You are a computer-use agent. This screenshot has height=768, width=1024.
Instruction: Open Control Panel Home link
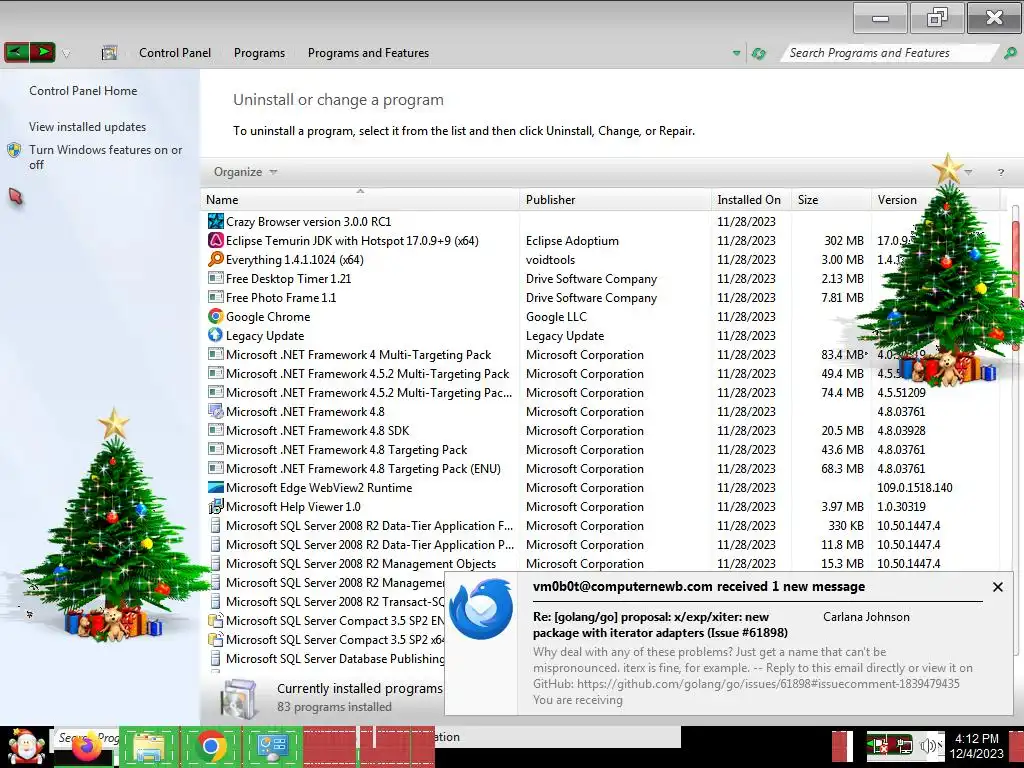point(83,91)
